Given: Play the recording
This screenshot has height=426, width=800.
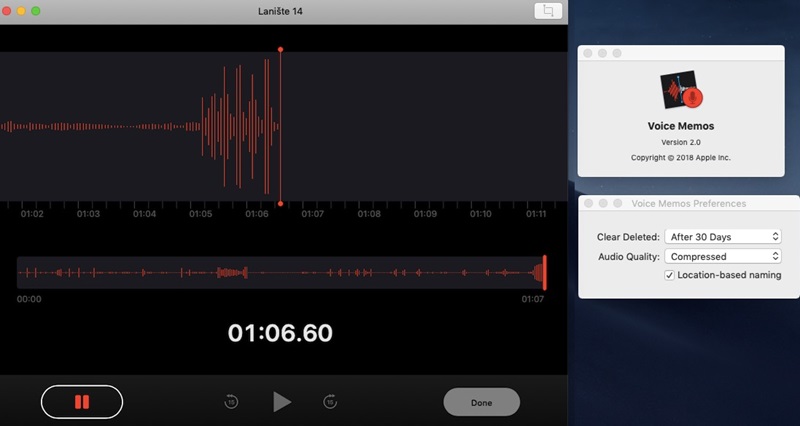Looking at the screenshot, I should click(x=282, y=402).
